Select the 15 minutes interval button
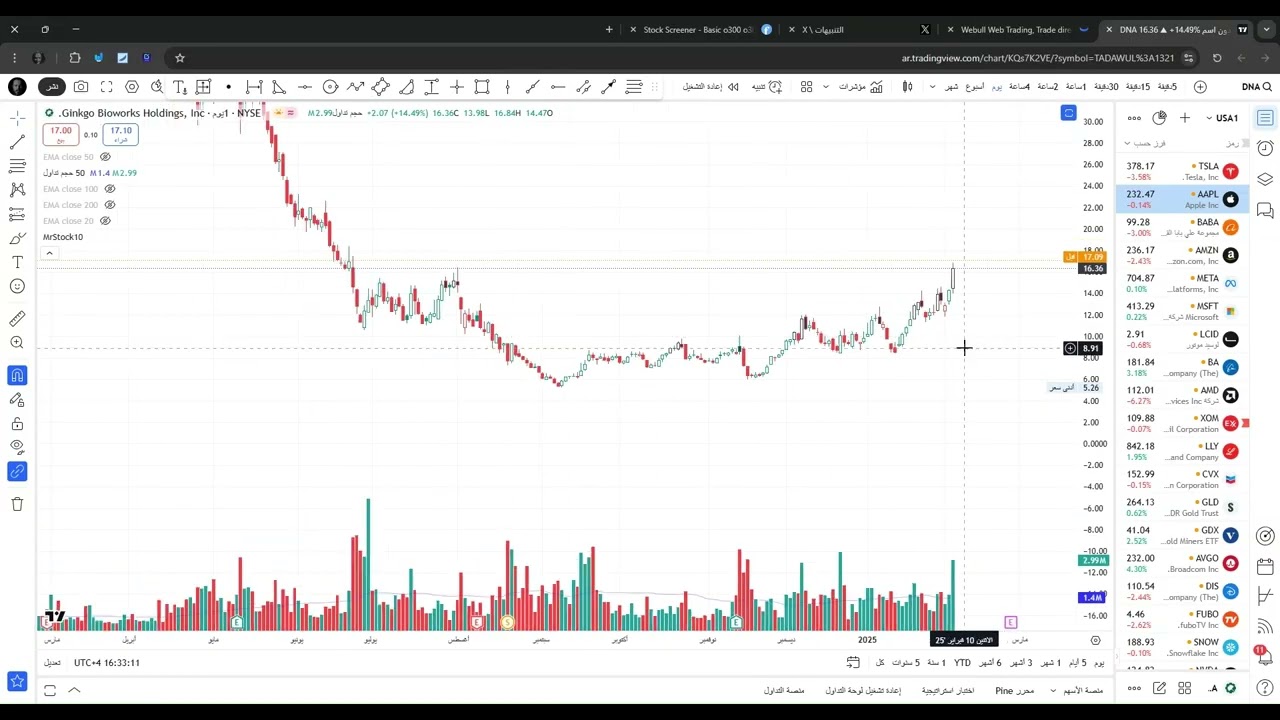This screenshot has width=1280, height=720. (1139, 87)
